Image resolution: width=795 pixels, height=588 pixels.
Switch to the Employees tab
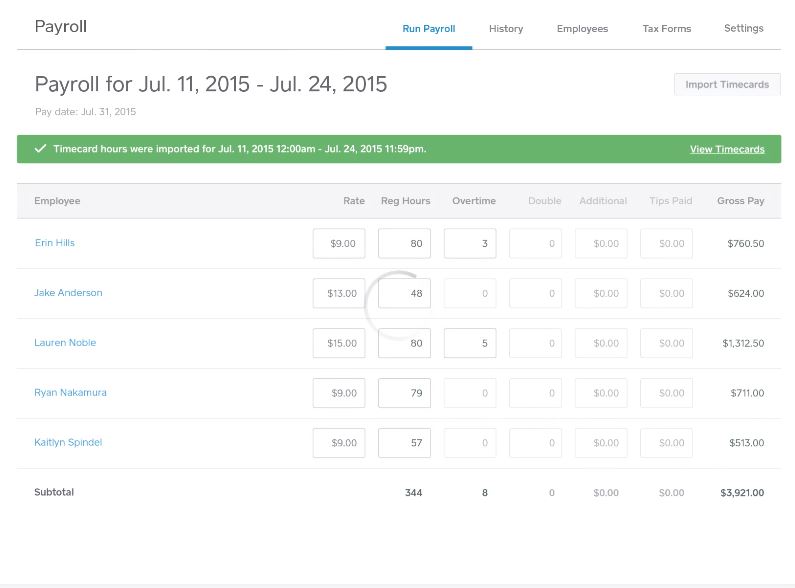pos(582,29)
